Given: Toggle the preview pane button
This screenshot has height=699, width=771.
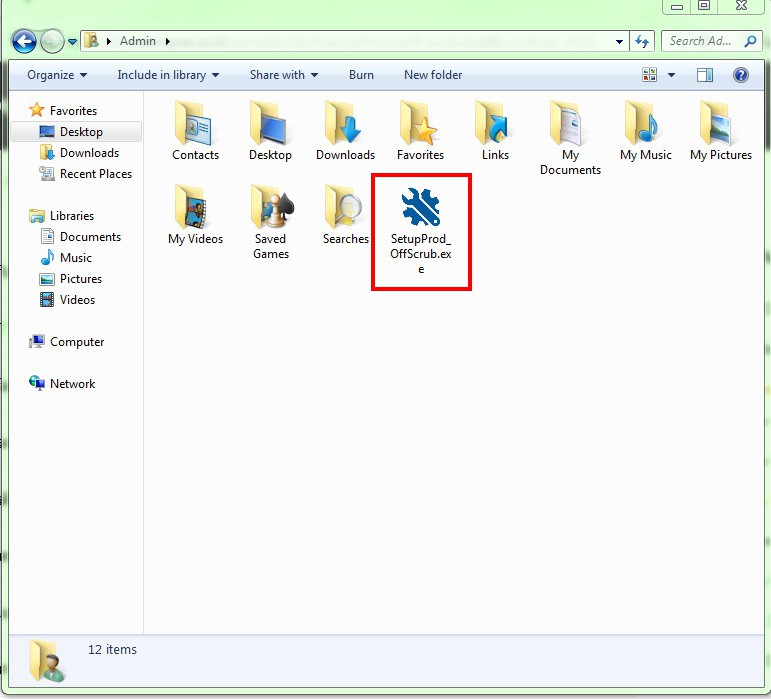Looking at the screenshot, I should tap(705, 75).
